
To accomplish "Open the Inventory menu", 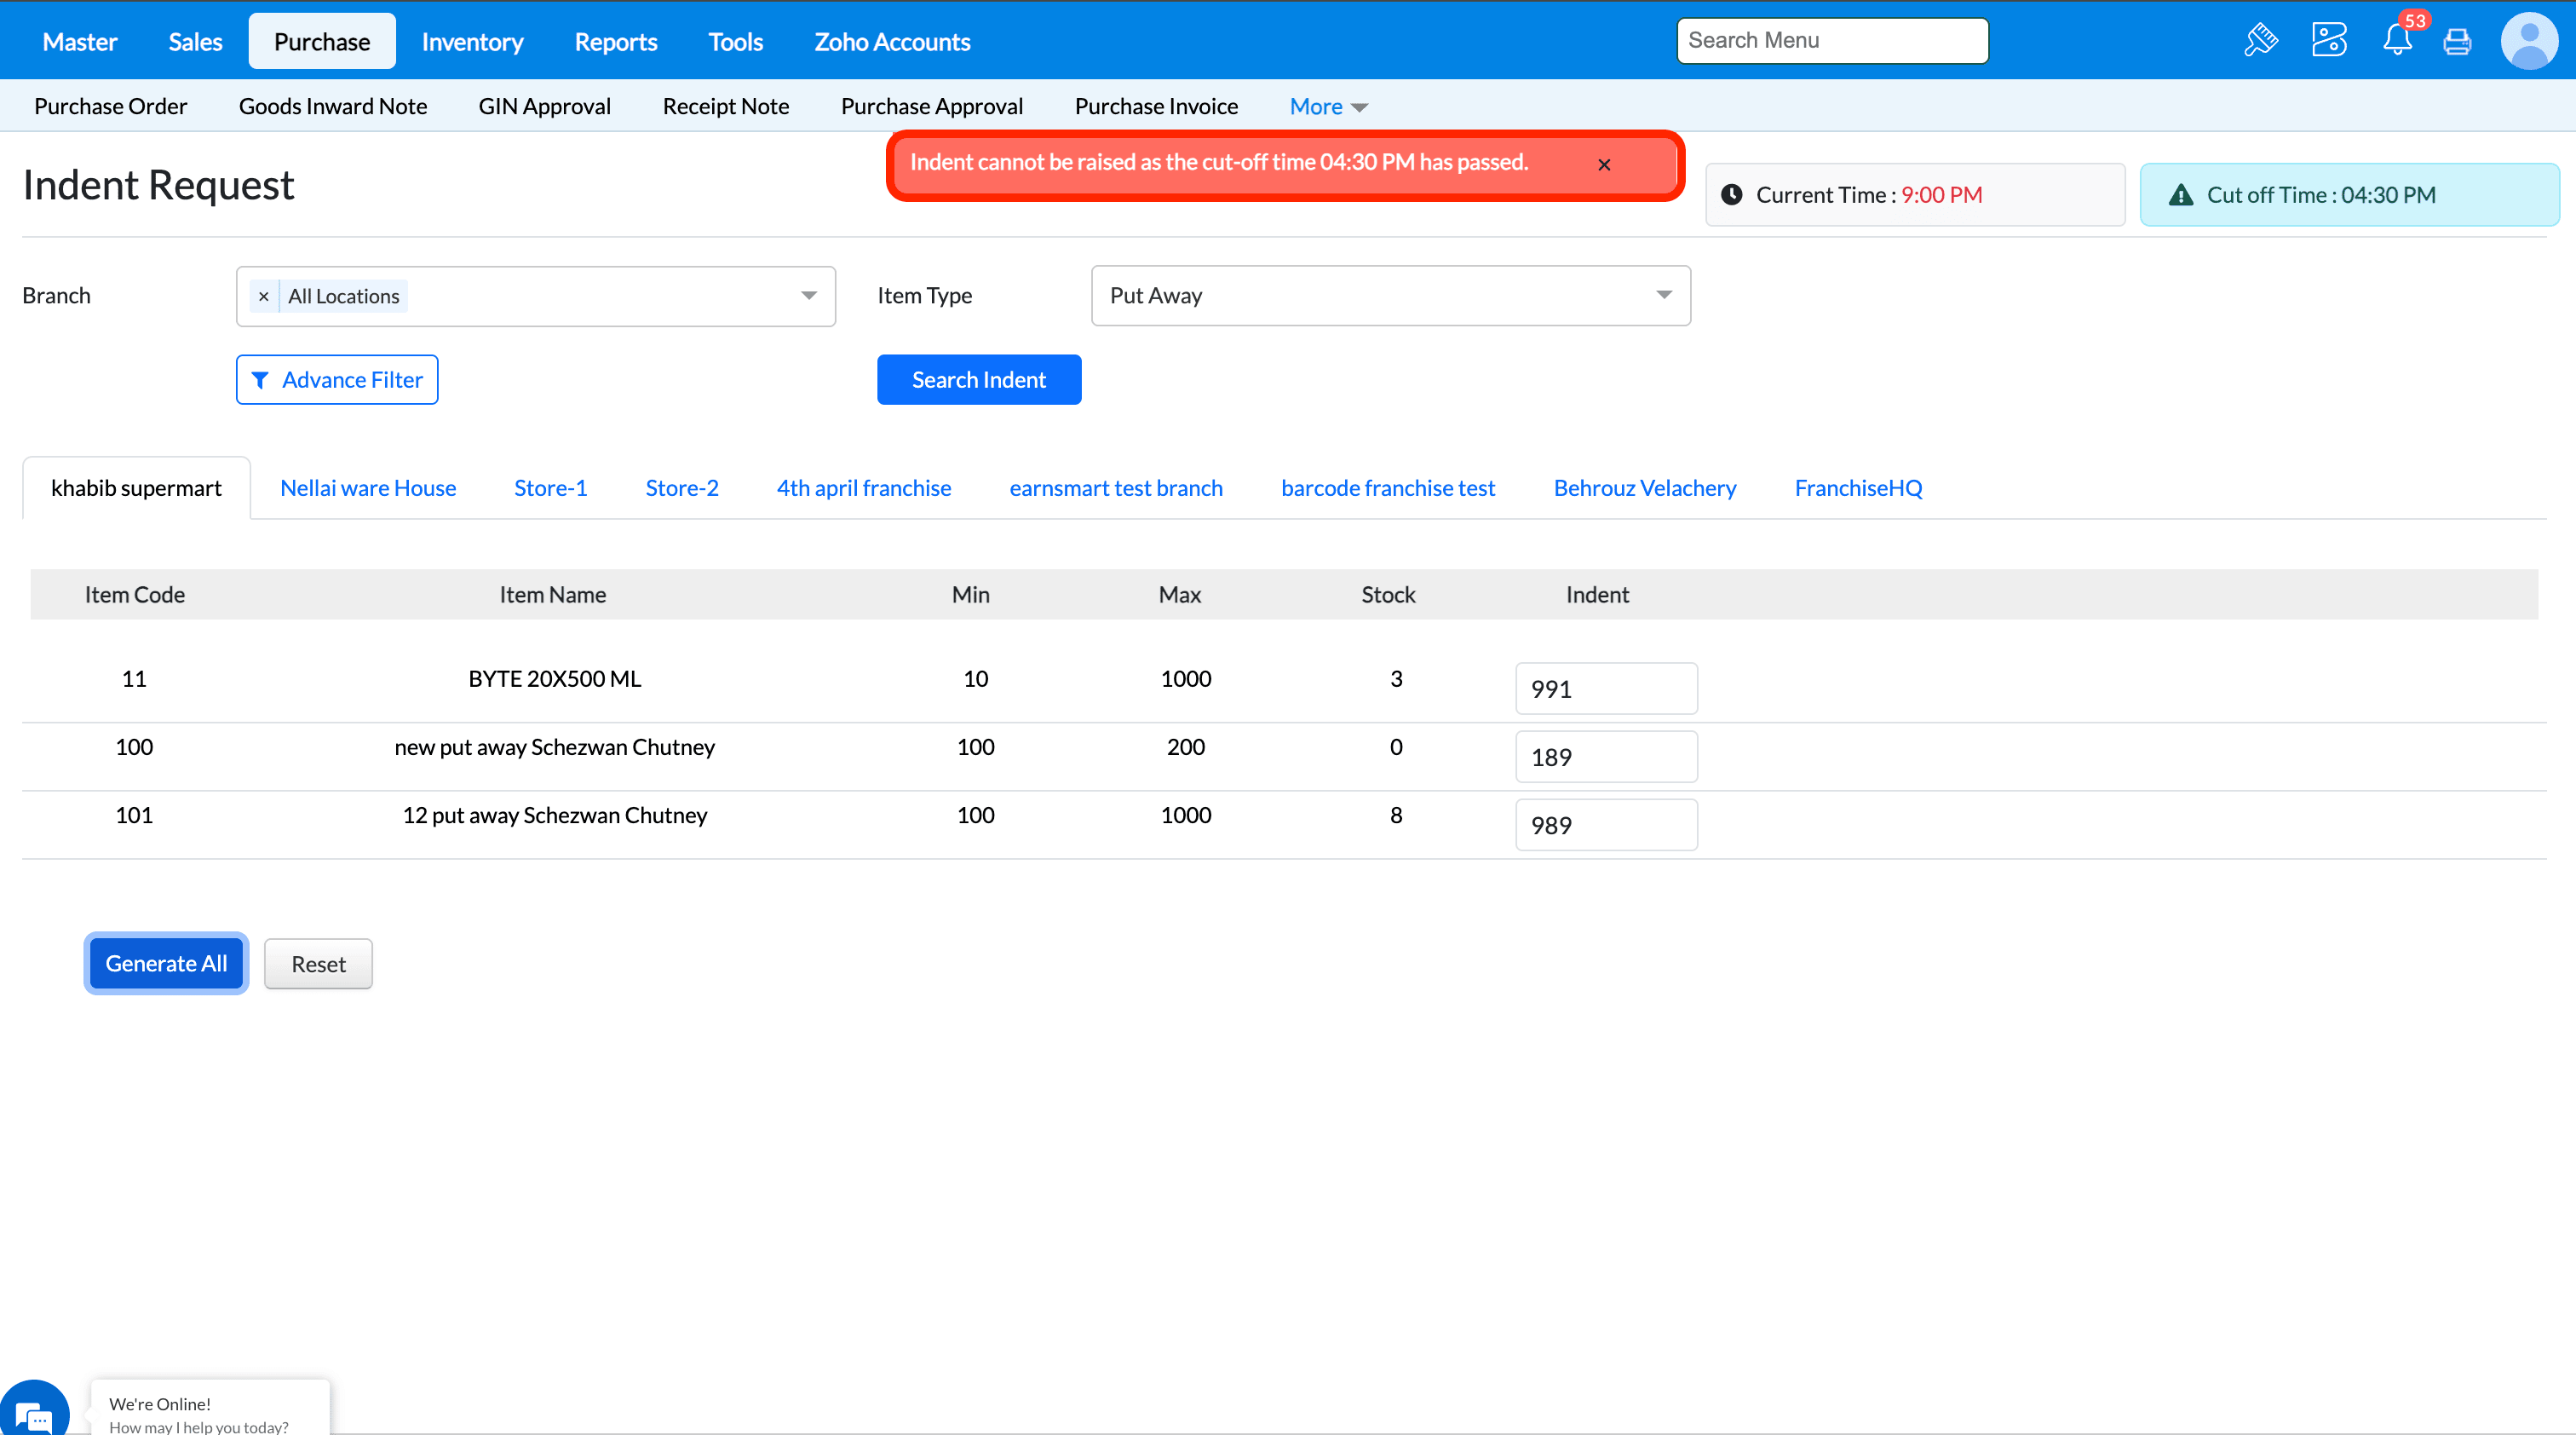I will [x=472, y=42].
